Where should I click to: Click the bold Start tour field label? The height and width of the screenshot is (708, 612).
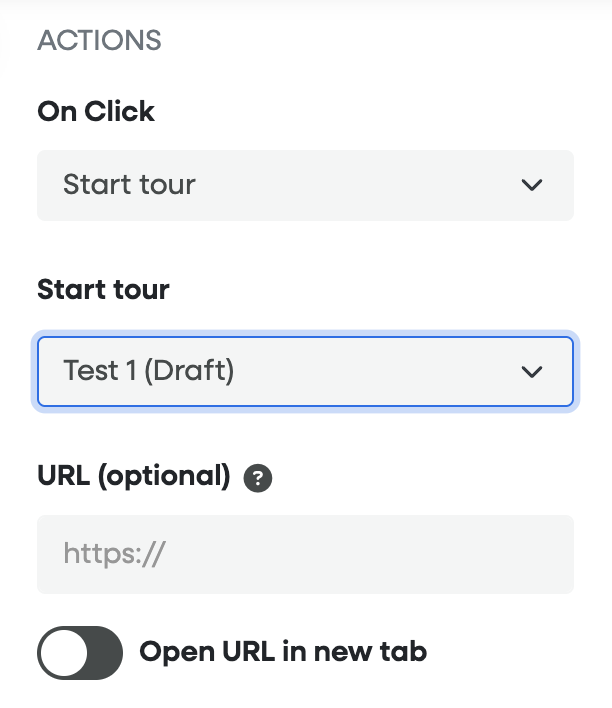[x=103, y=290]
